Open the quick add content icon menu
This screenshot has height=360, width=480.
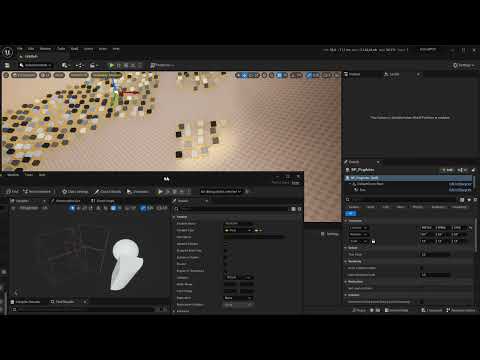tap(65, 65)
